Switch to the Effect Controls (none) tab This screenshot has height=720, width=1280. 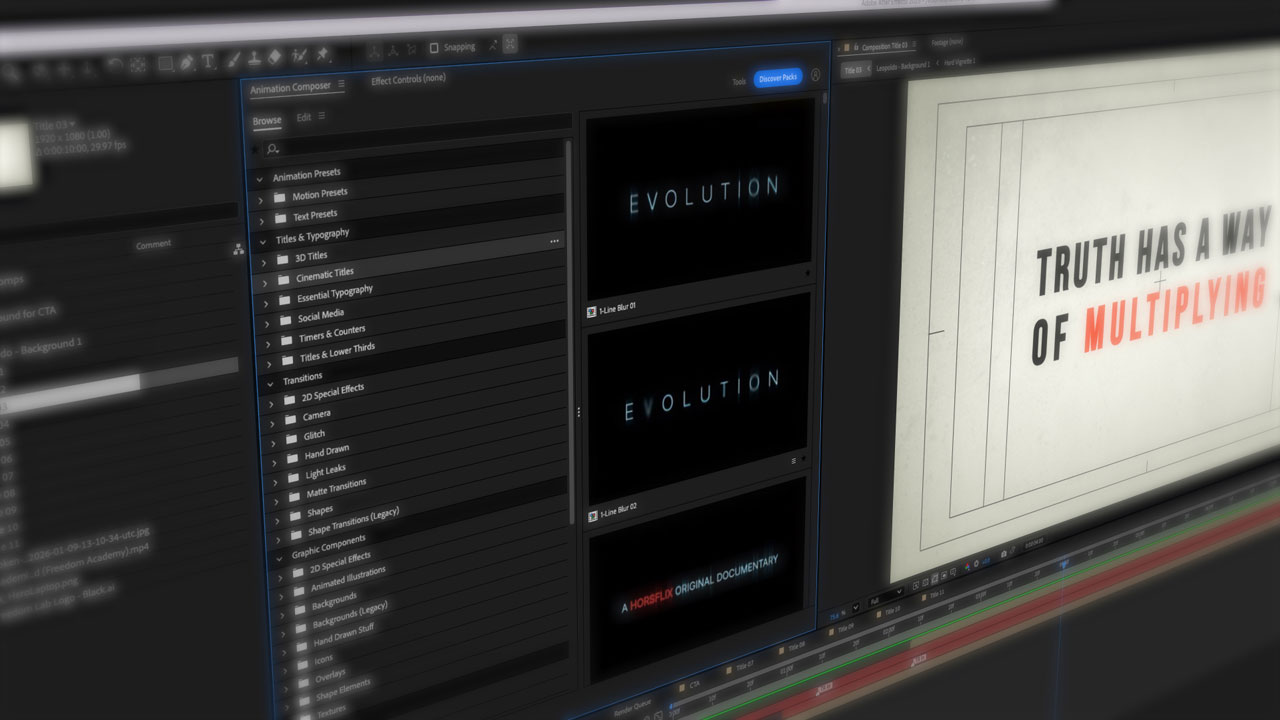pyautogui.click(x=408, y=79)
